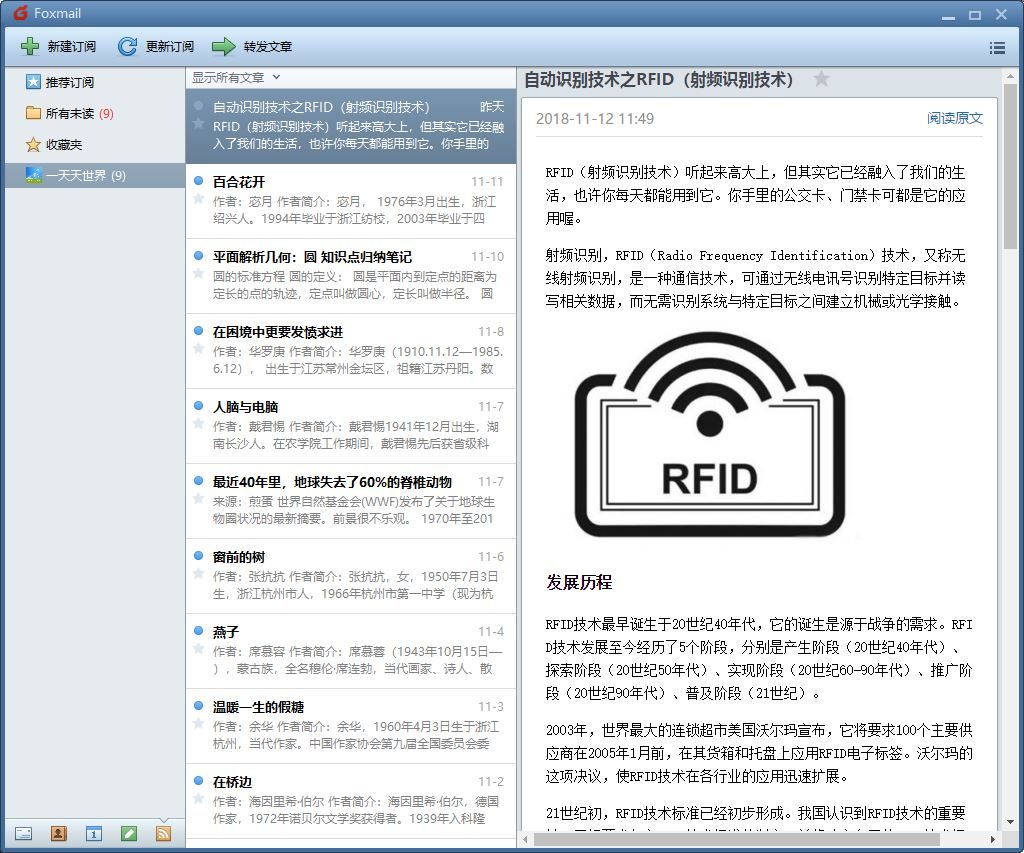The image size is (1024, 853).
Task: Toggle unread dot of 在桥边
Action: coord(199,781)
